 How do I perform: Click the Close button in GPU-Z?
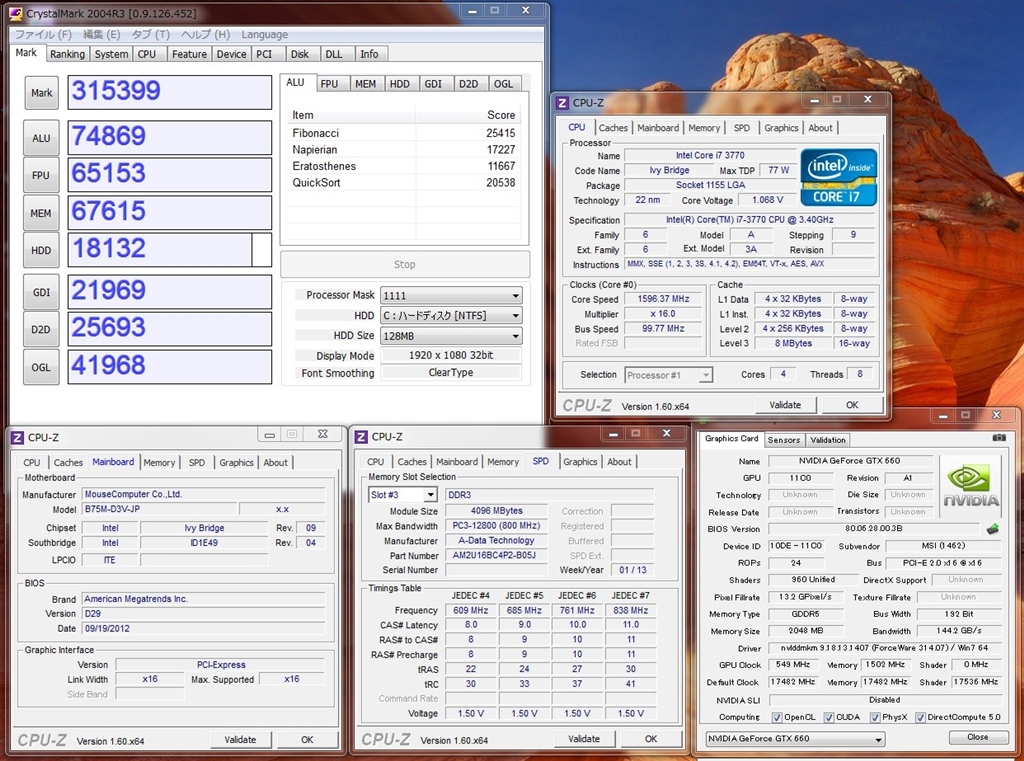point(978,737)
